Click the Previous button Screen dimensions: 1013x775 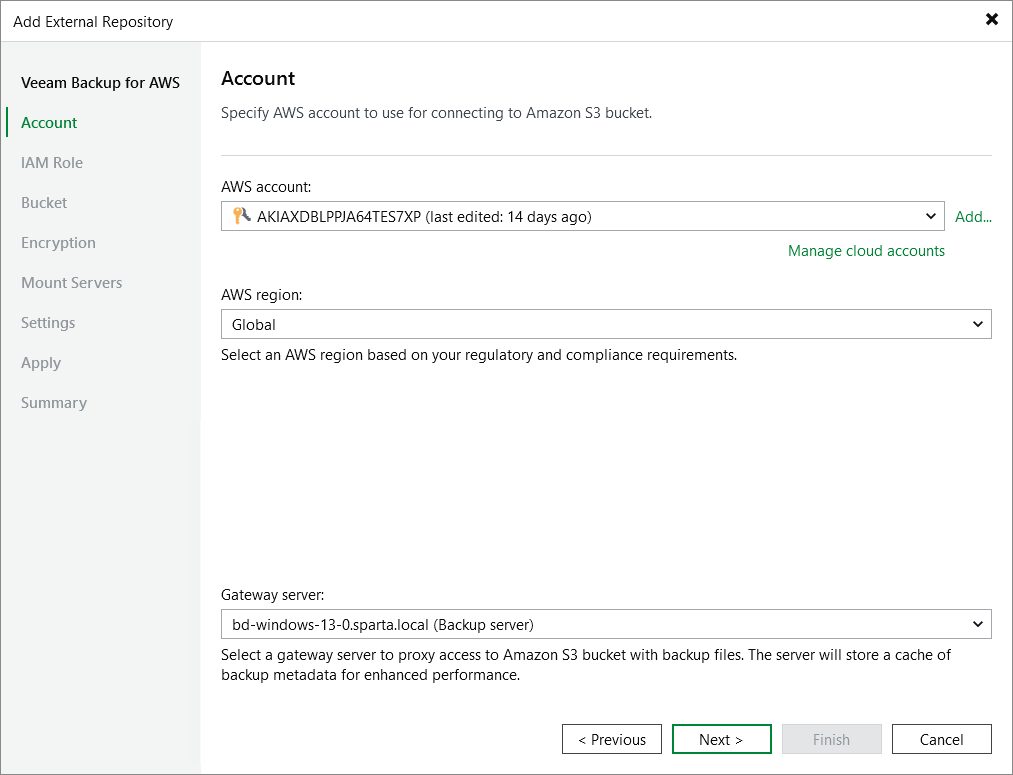click(612, 739)
